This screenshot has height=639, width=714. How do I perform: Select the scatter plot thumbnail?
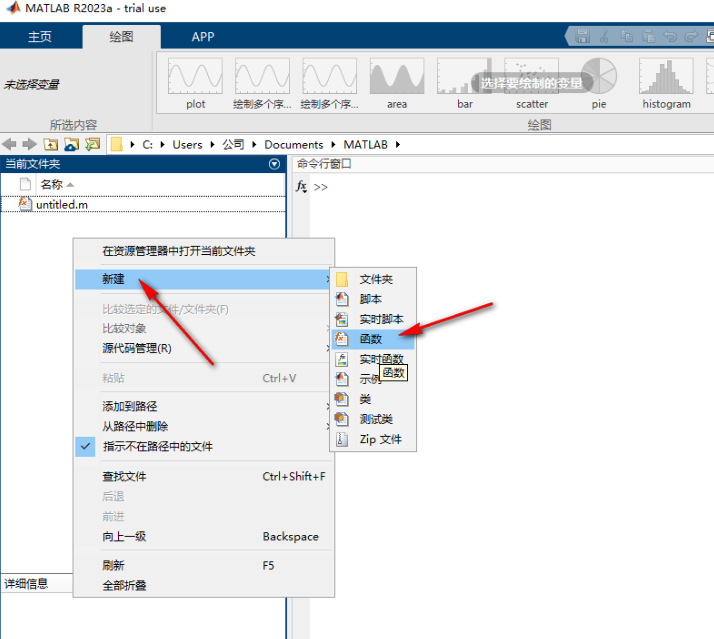(531, 83)
